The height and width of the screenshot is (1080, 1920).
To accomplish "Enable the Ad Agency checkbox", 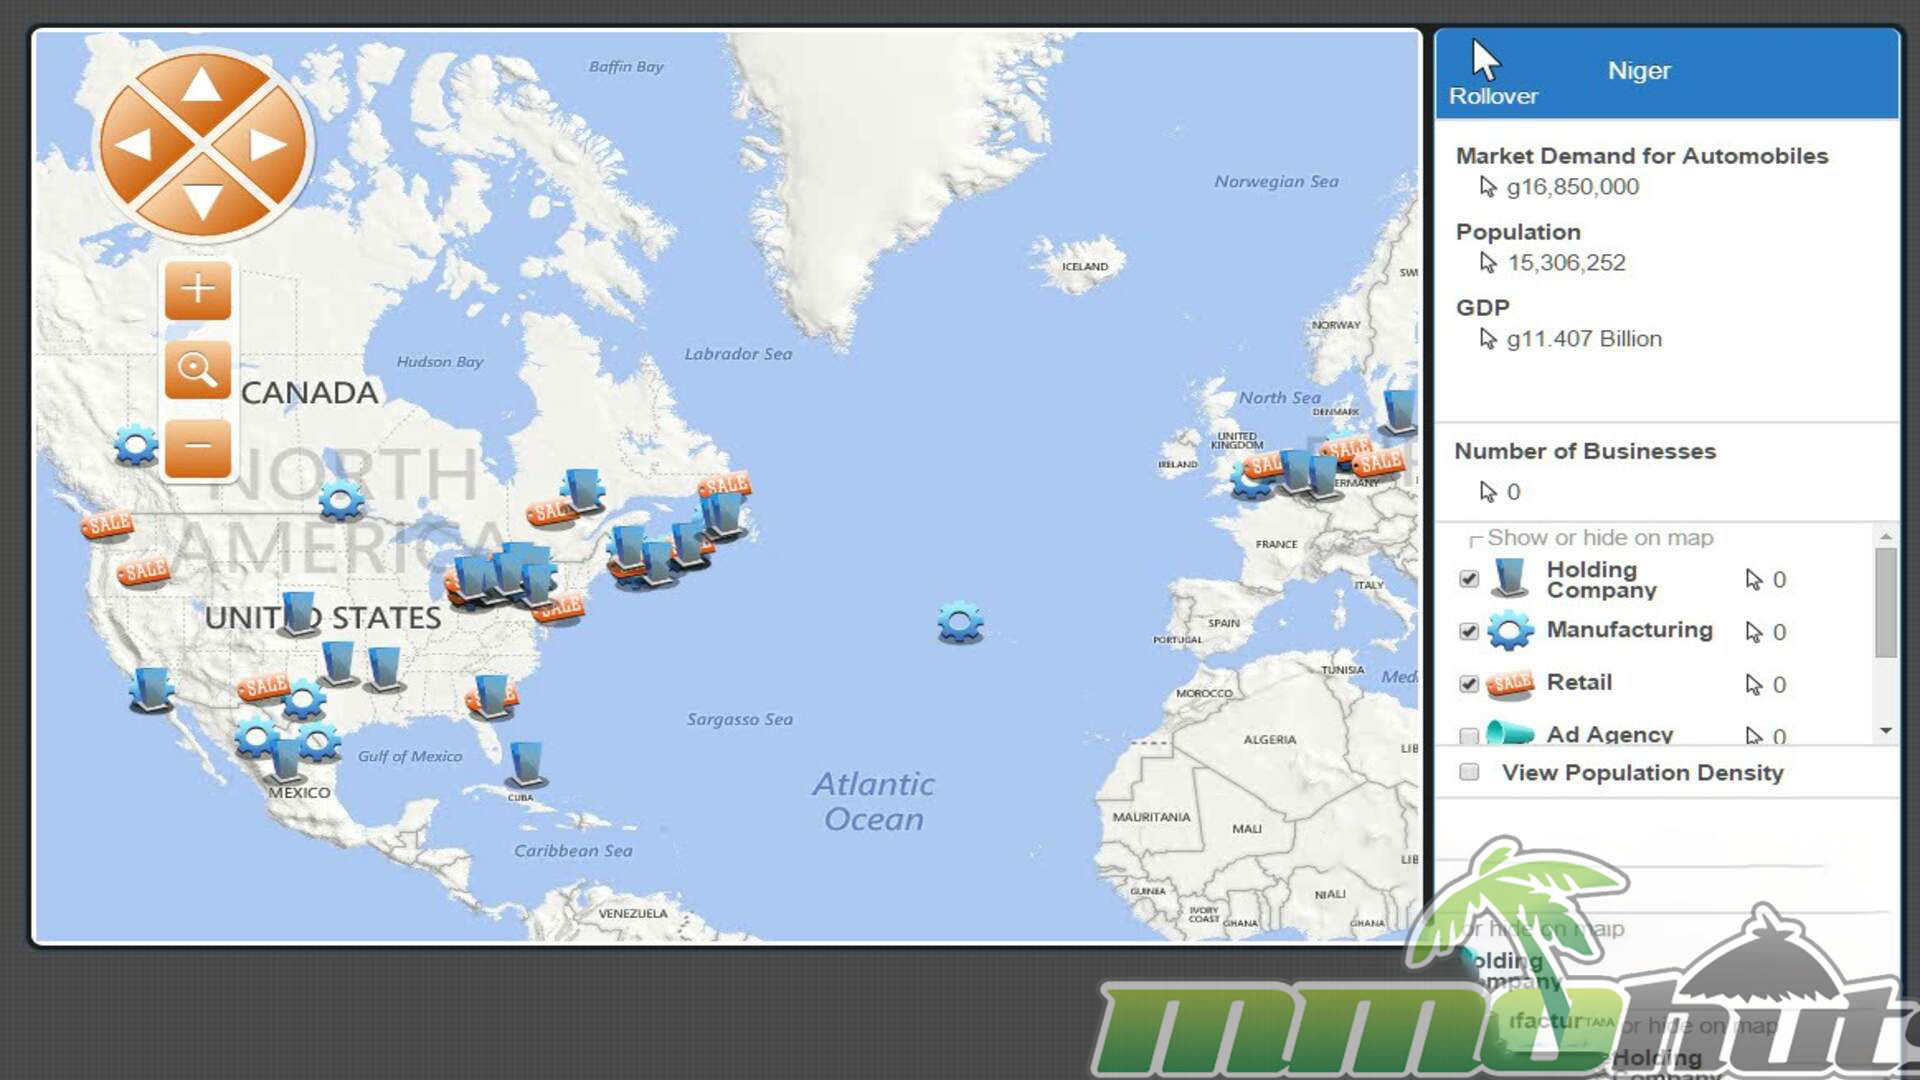I will (x=1469, y=736).
